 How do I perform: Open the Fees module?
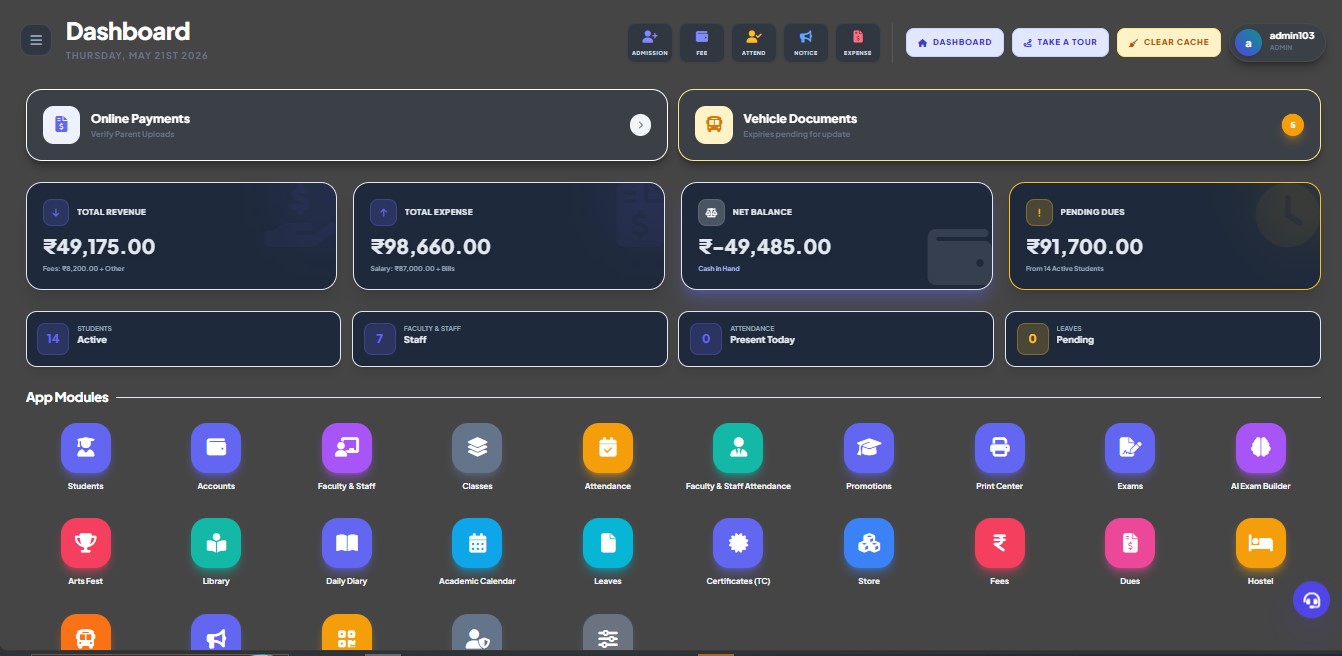[x=1000, y=543]
